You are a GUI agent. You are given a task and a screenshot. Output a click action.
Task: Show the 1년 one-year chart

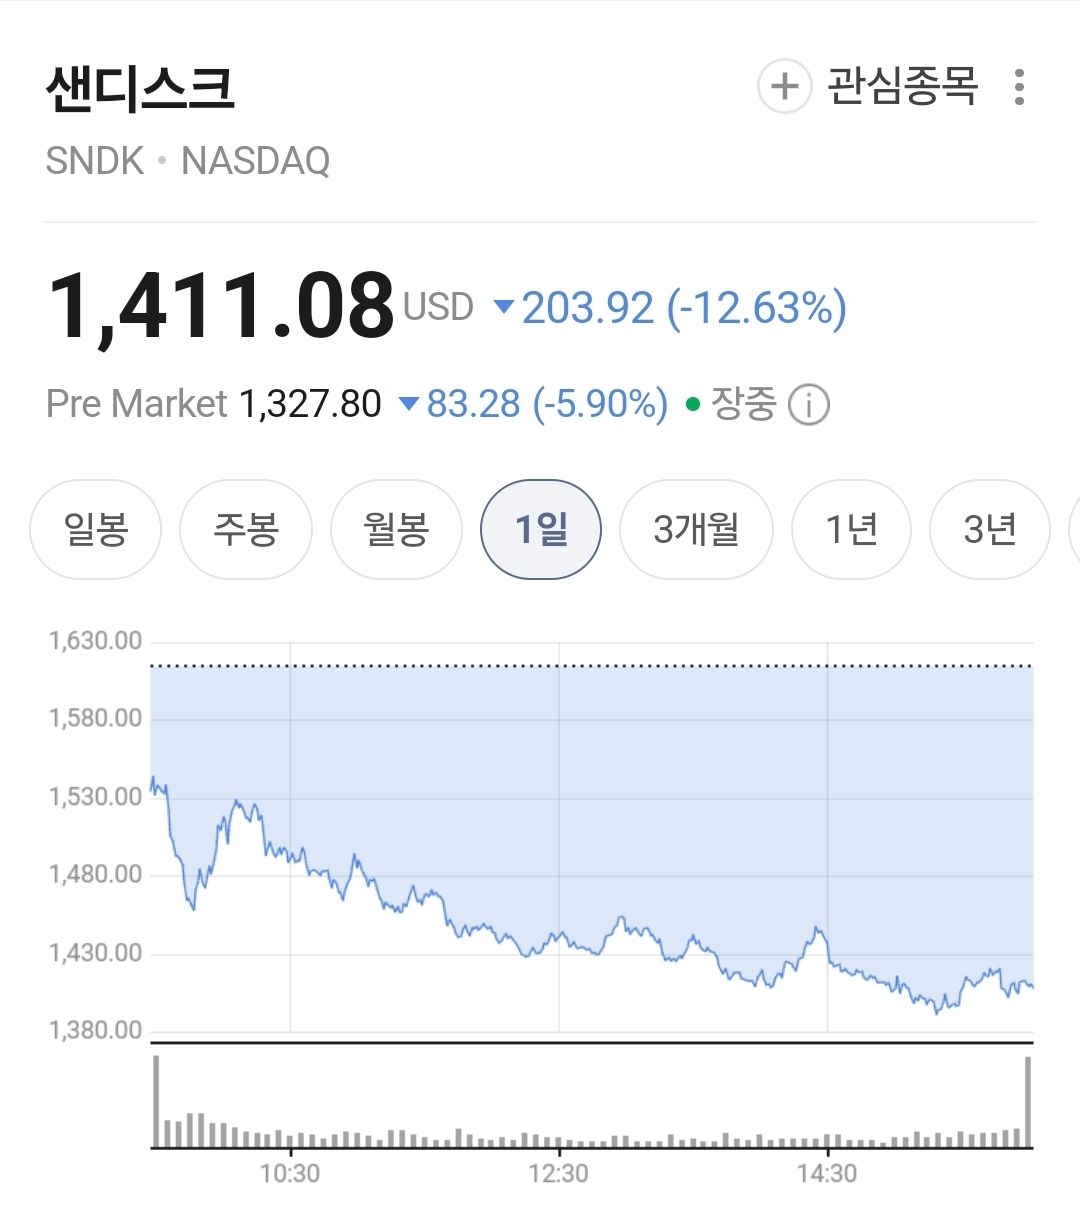[851, 529]
